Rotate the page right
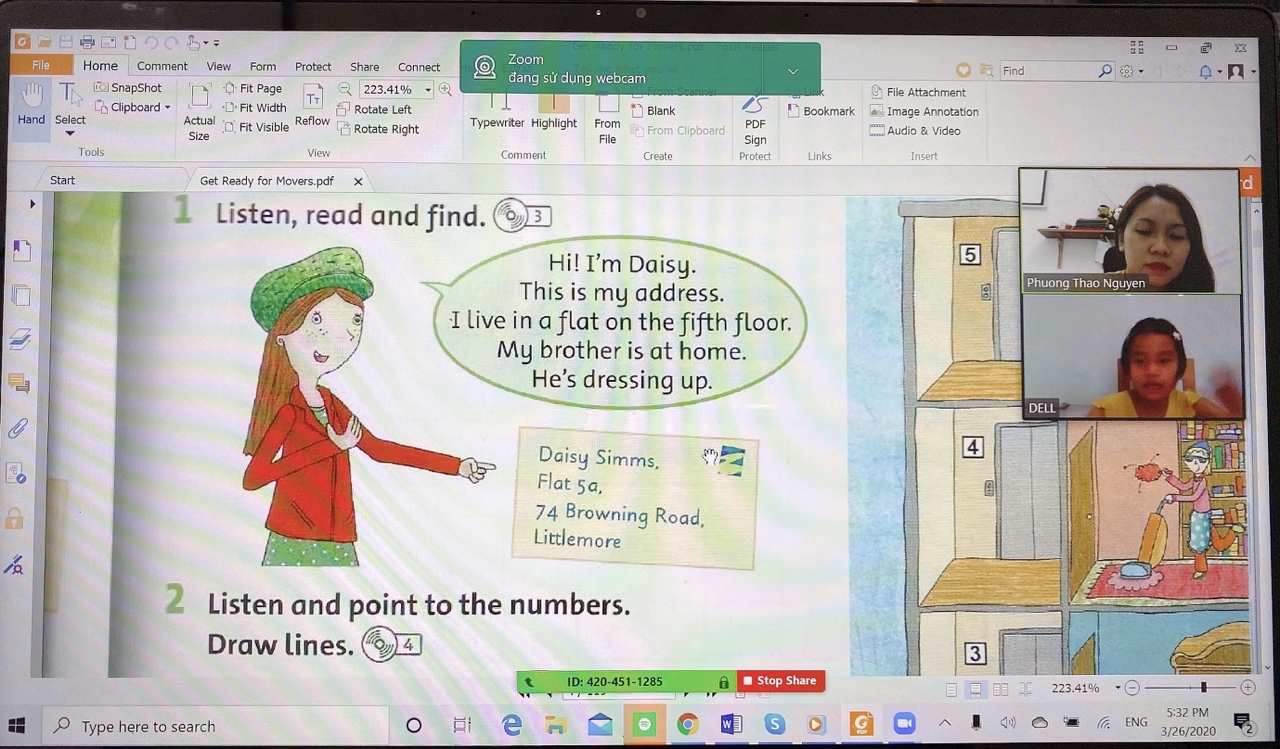 378,129
